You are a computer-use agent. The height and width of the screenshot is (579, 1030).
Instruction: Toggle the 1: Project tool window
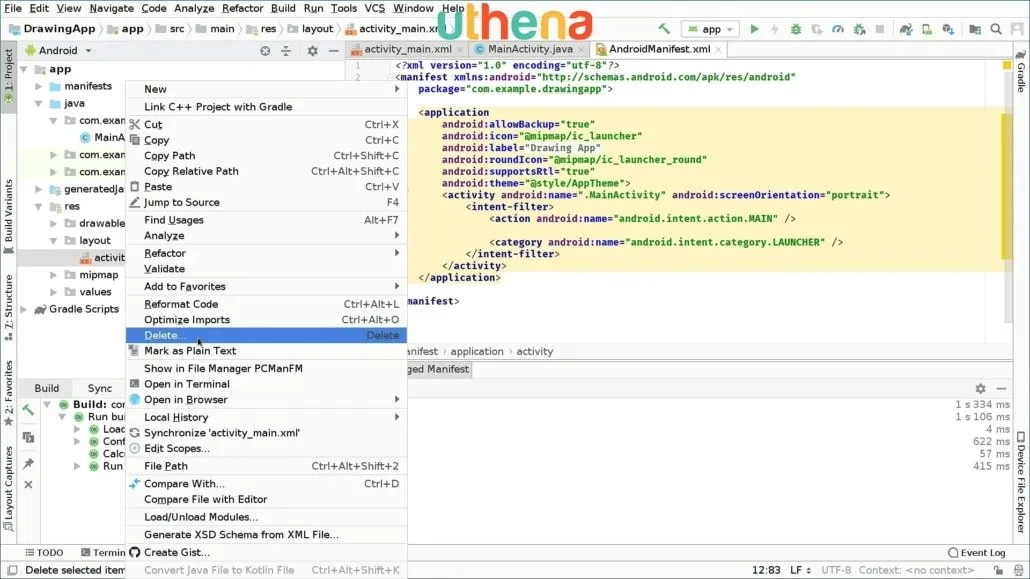(x=9, y=76)
